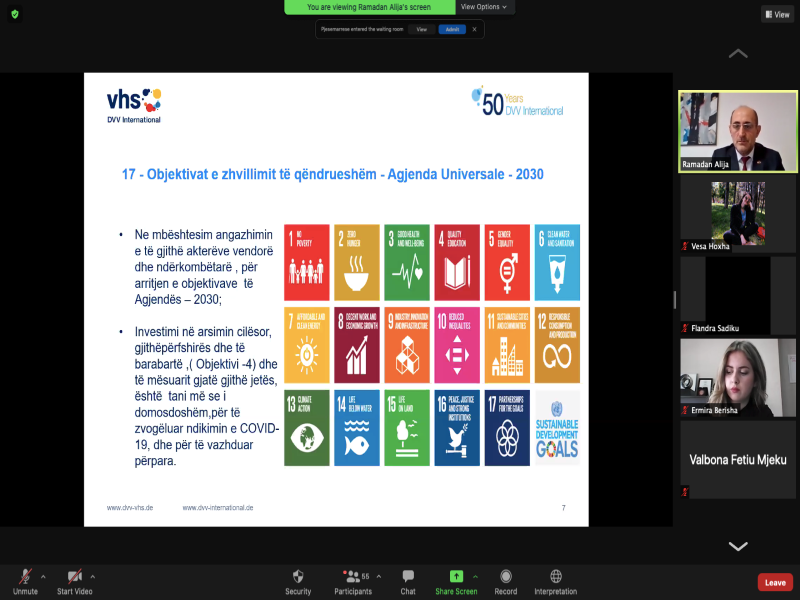Image resolution: width=800 pixels, height=600 pixels.
Task: Click the green Share Screen icon
Action: point(456,576)
